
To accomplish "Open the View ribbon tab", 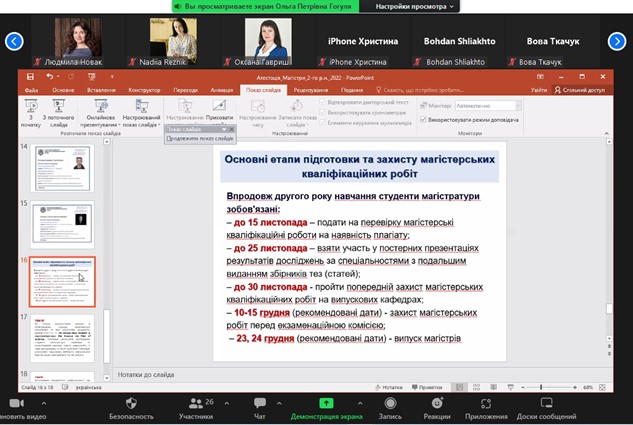I will pyautogui.click(x=352, y=90).
